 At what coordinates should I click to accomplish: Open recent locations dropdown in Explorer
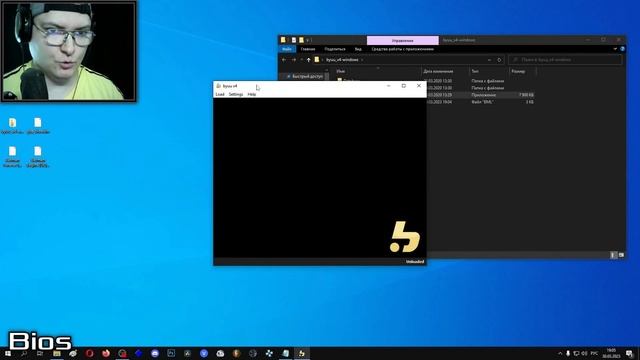coord(301,60)
